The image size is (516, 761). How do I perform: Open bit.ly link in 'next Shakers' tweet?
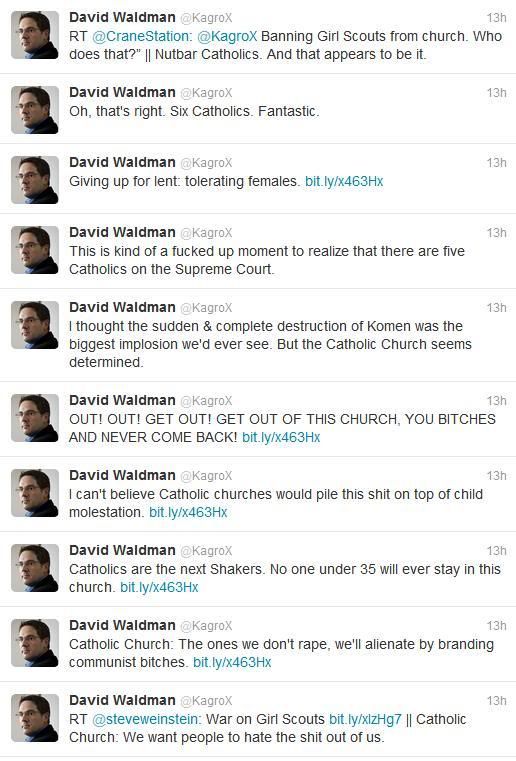159,587
